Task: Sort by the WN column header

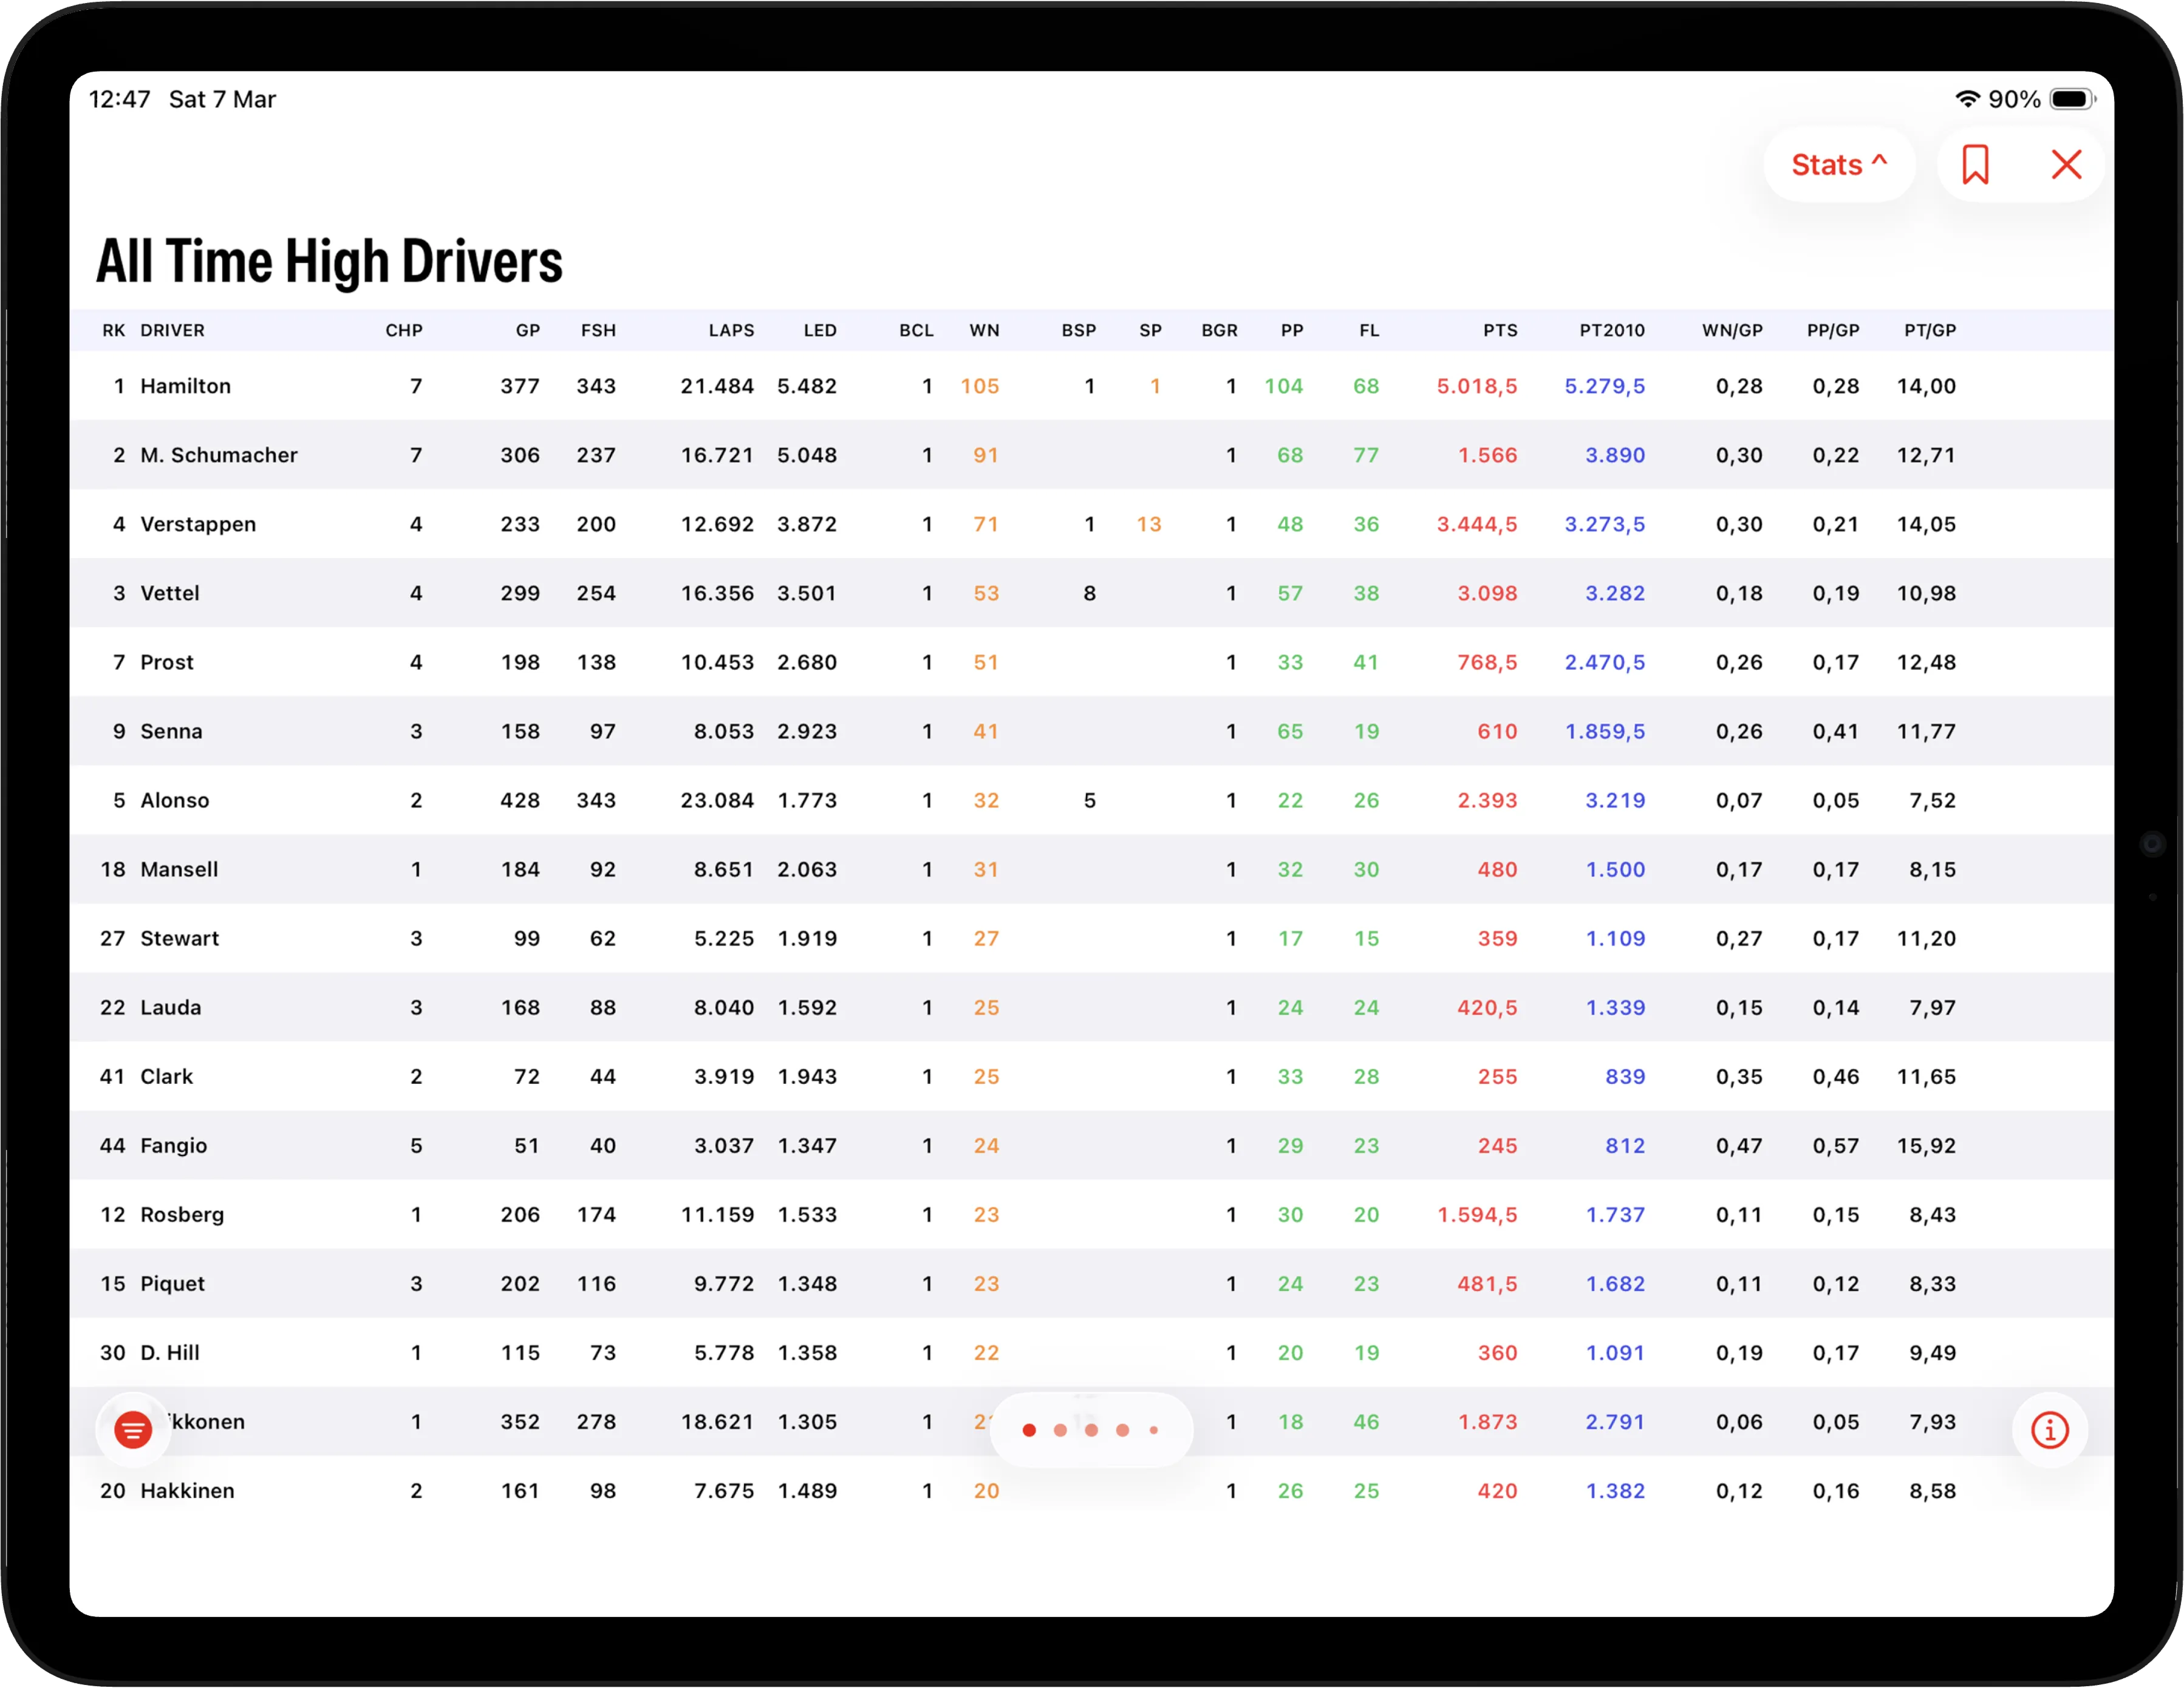Action: (983, 331)
